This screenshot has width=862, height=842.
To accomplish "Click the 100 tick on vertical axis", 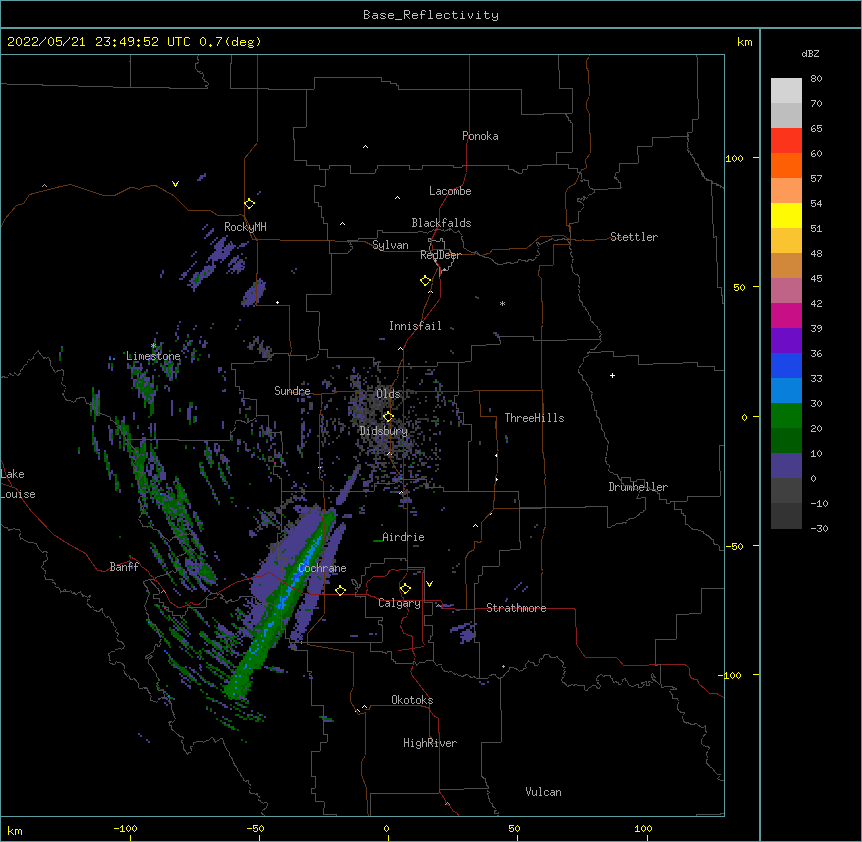I will tap(734, 158).
